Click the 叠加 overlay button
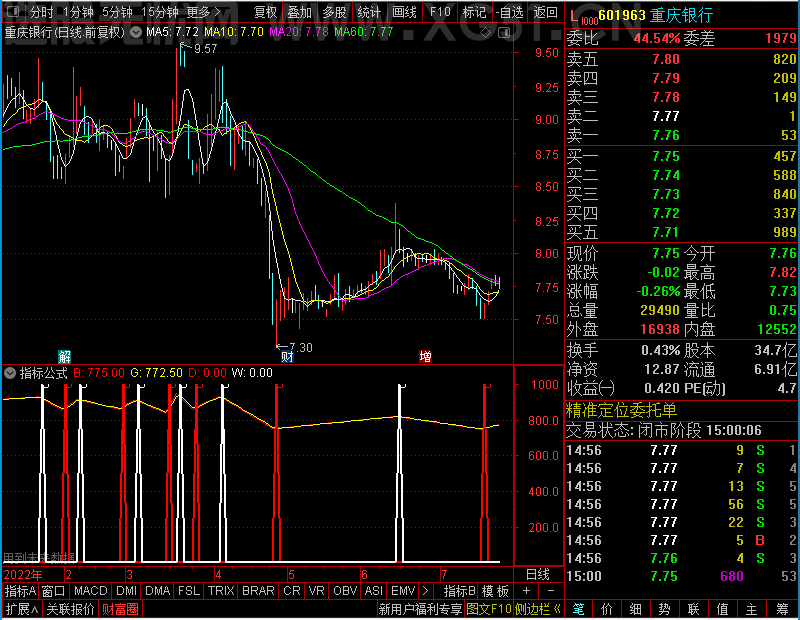Screen dimensions: 800x620 299,12
